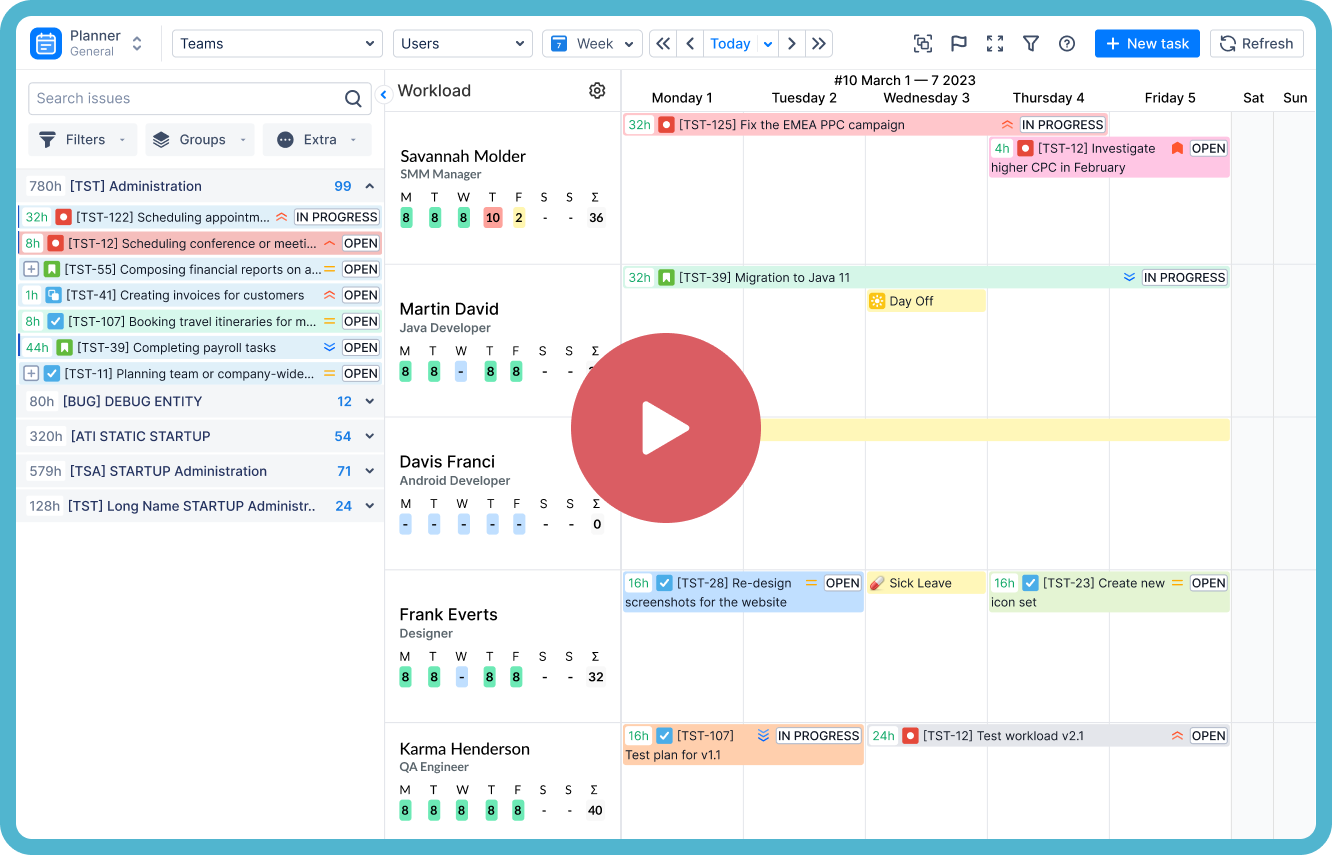Screen dimensions: 1332x855
Task: Open the Groups menu
Action: point(200,140)
